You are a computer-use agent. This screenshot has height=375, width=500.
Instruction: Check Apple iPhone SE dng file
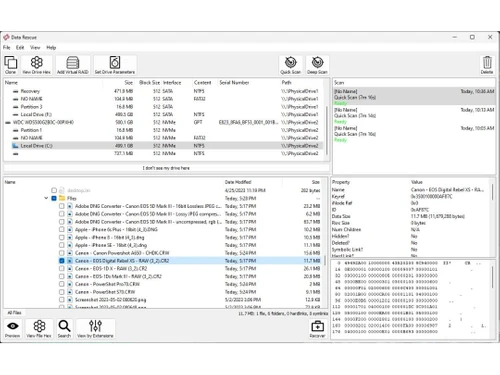pyautogui.click(x=62, y=245)
